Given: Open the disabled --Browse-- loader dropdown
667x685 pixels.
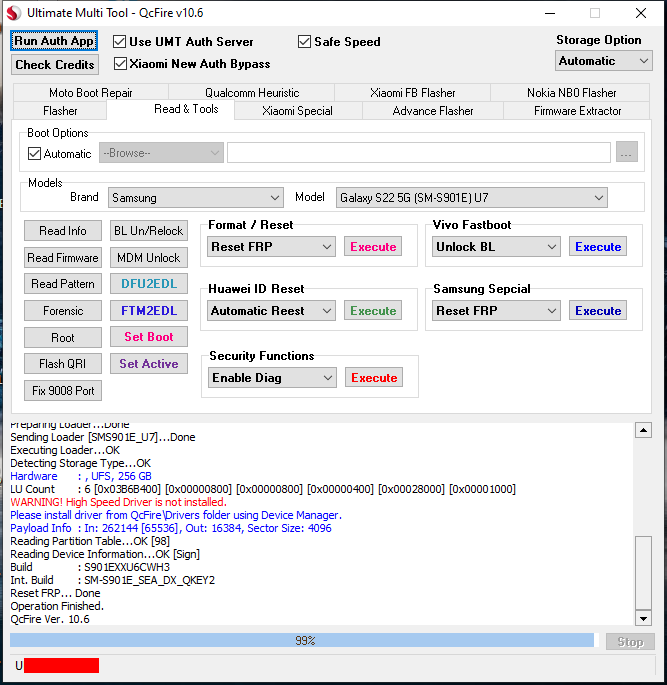Looking at the screenshot, I should point(161,153).
